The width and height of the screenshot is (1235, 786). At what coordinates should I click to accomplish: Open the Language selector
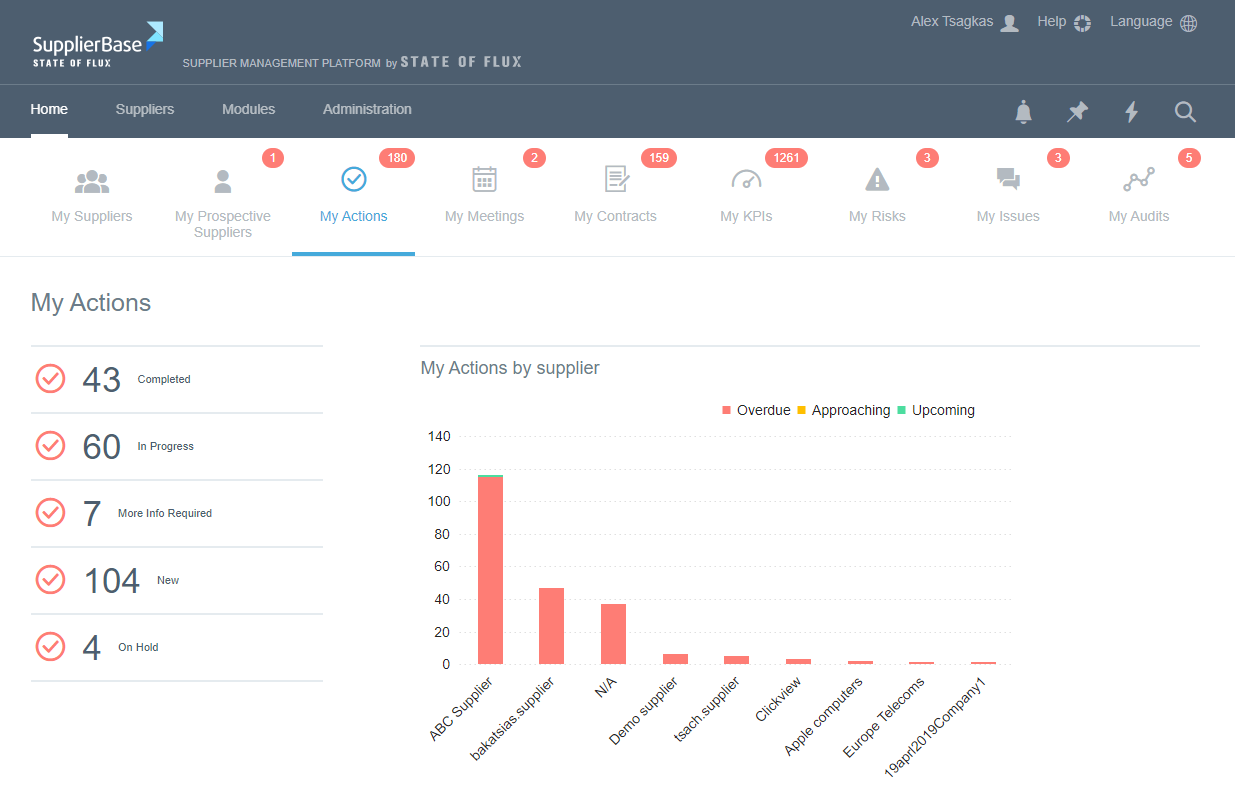1153,22
